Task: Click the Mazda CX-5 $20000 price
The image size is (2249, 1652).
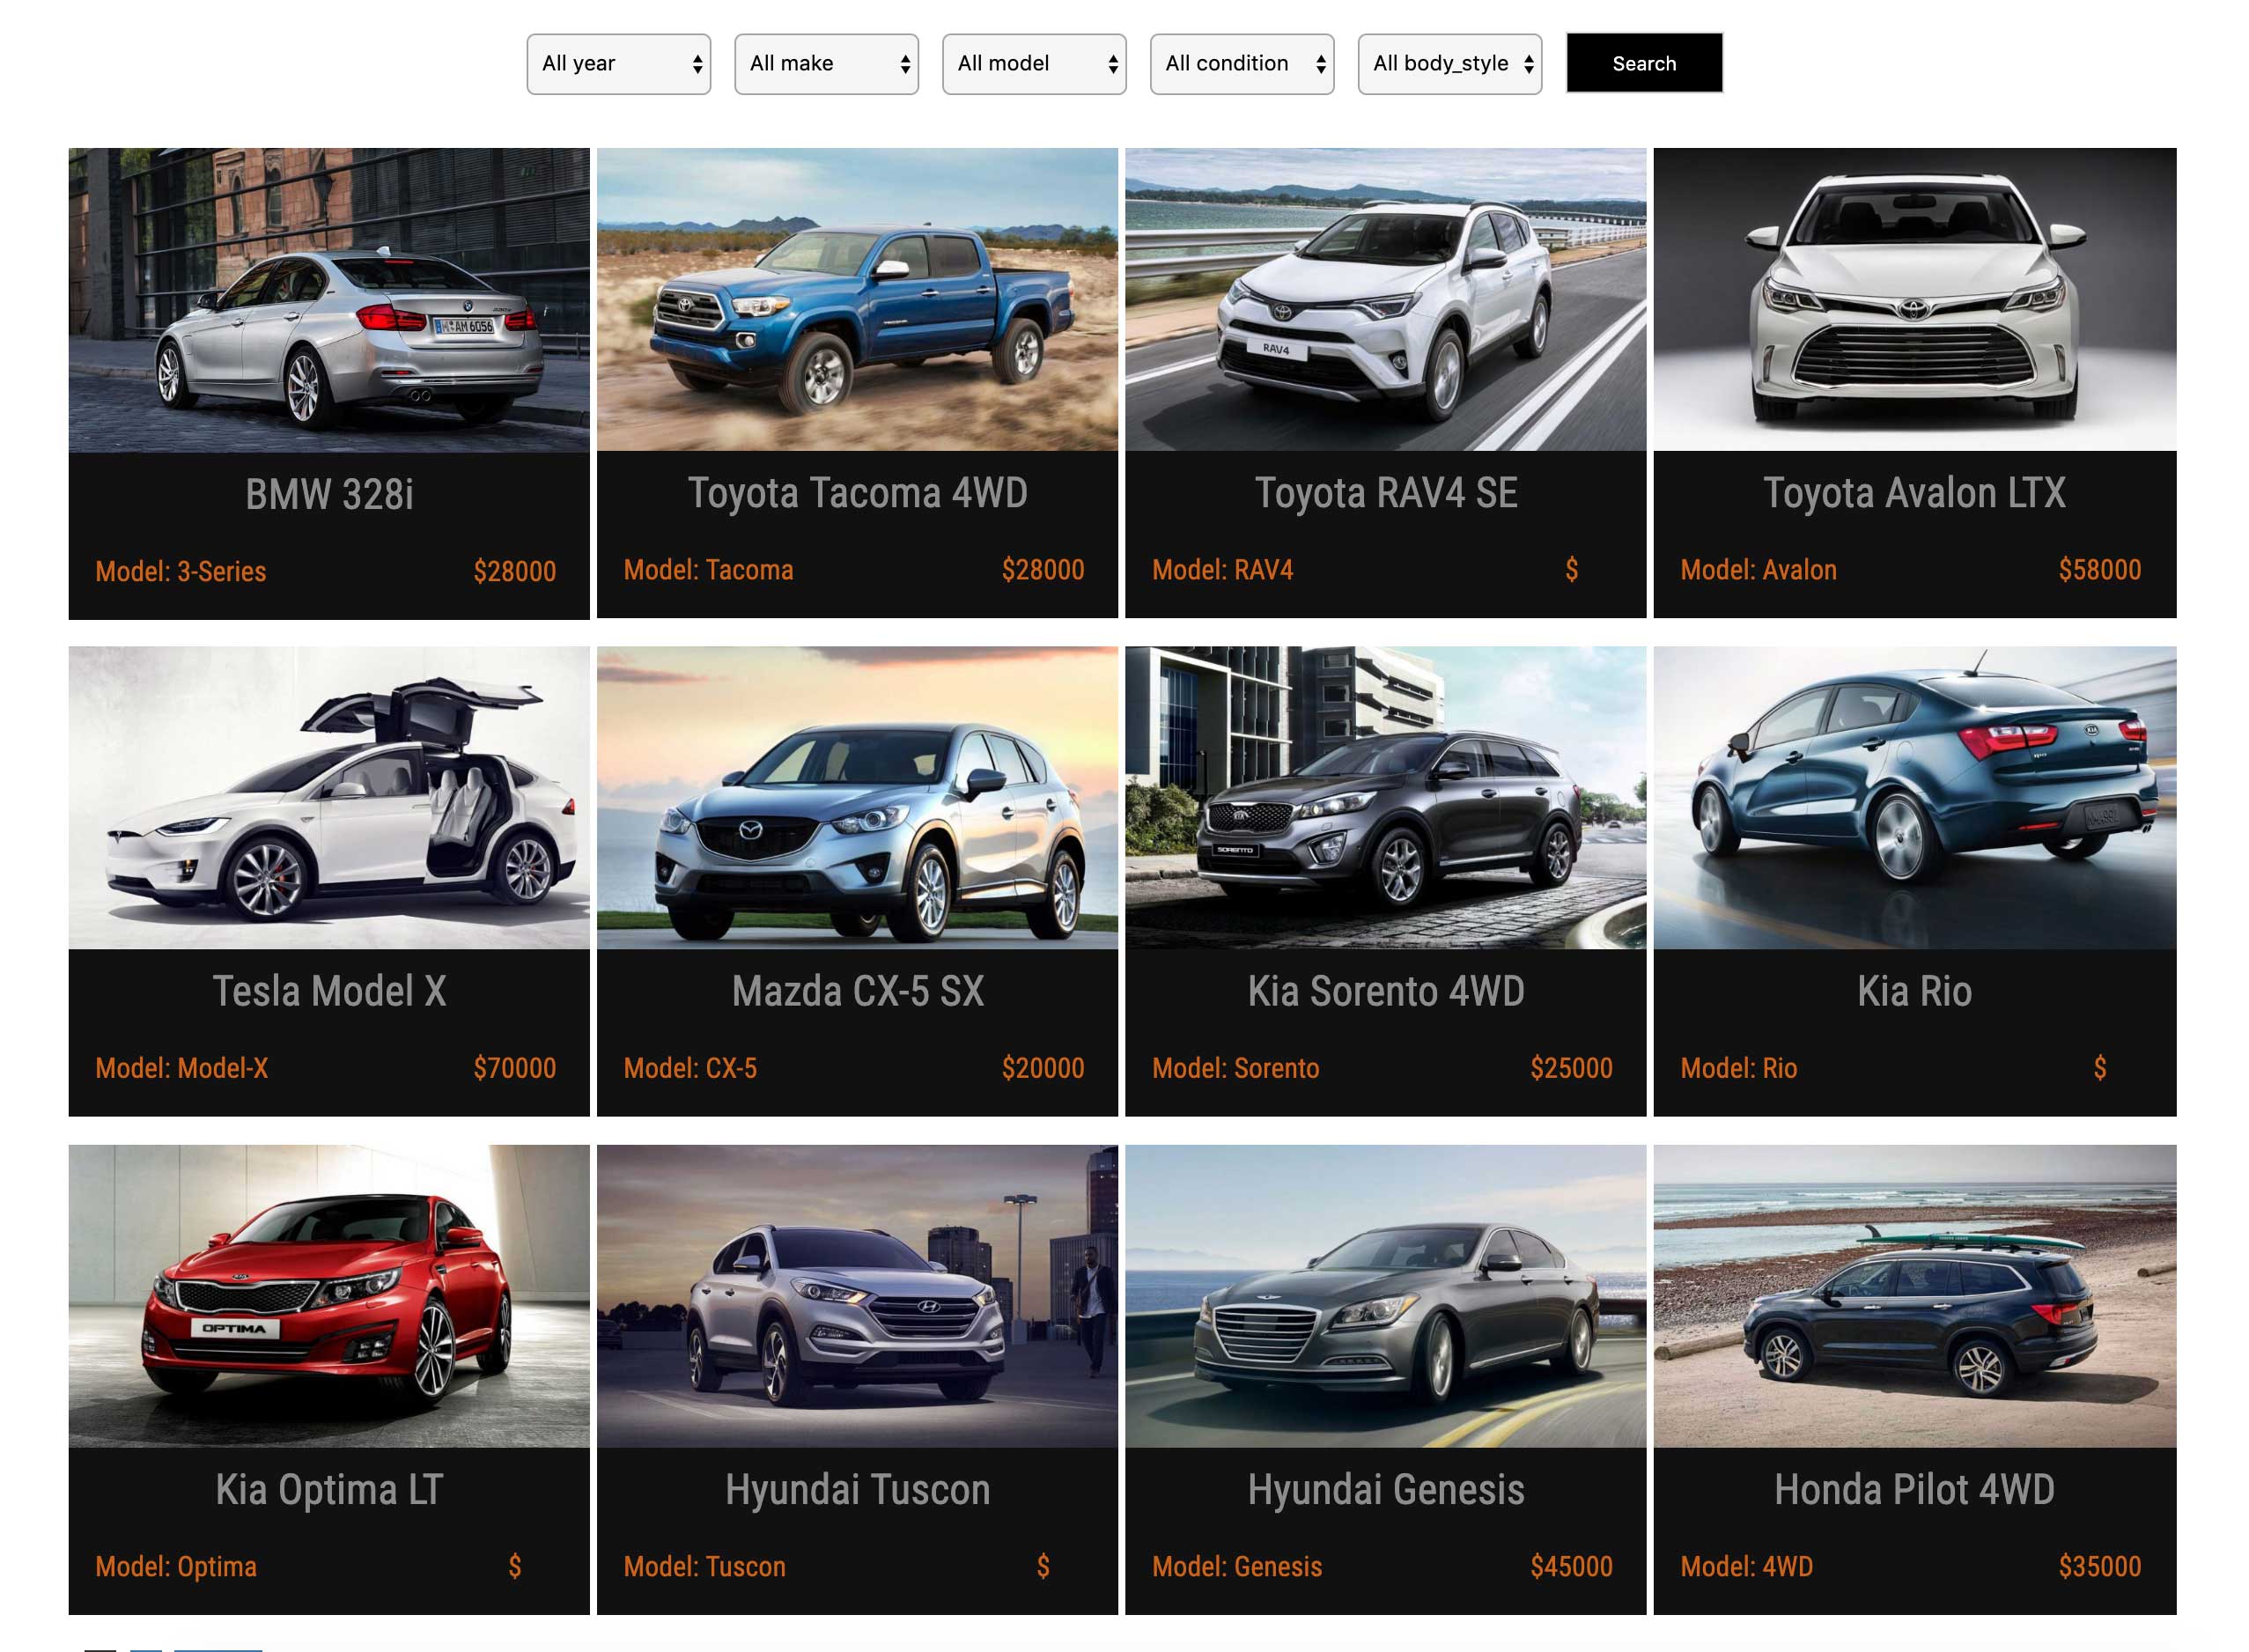Action: [1042, 1068]
